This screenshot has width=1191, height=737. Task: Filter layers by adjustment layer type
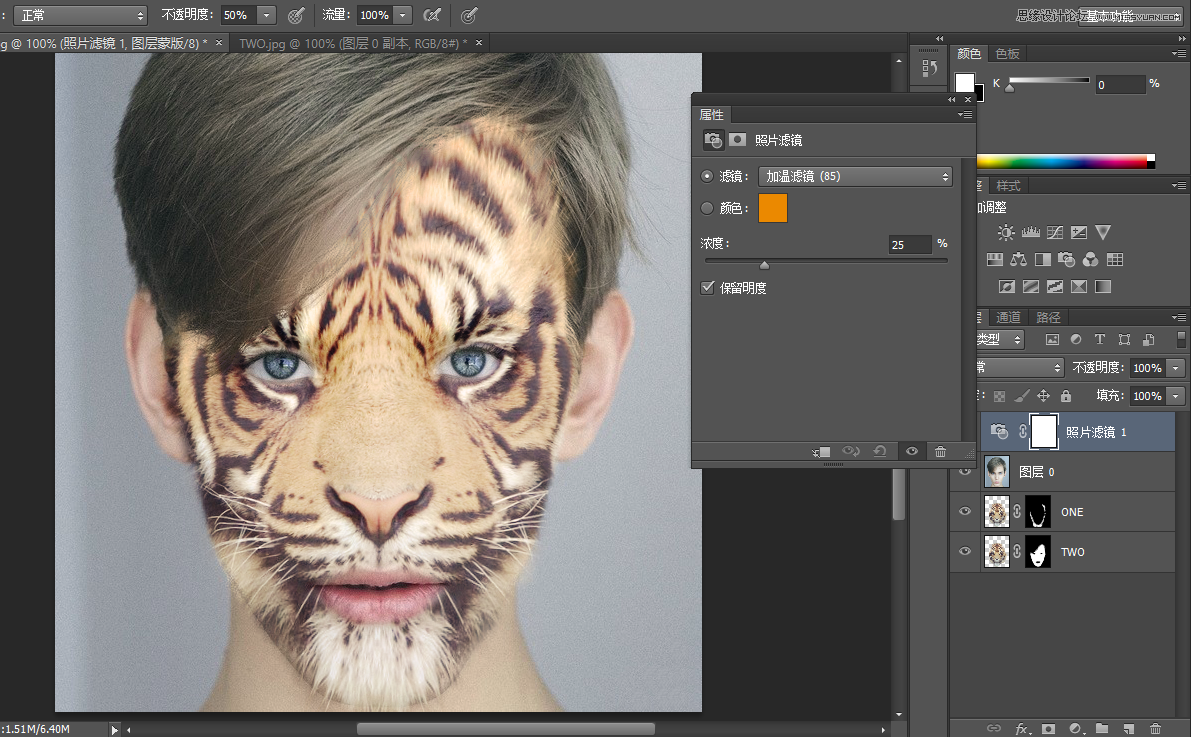pos(1076,340)
